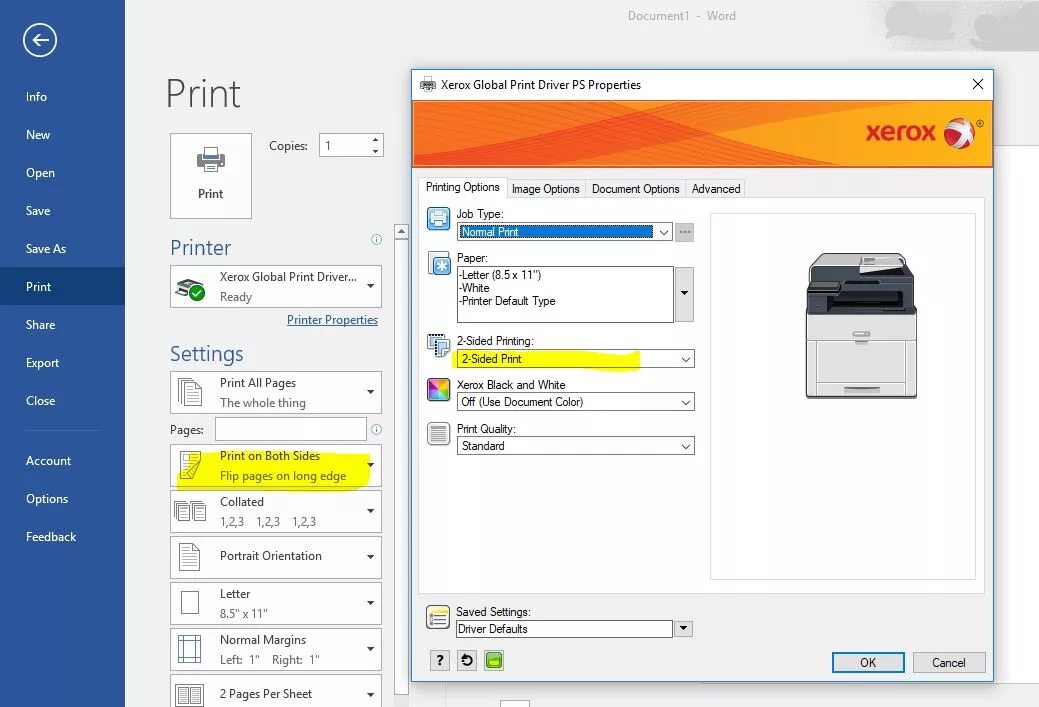Confirm the dialog with OK
The image size is (1039, 707).
[x=868, y=663]
